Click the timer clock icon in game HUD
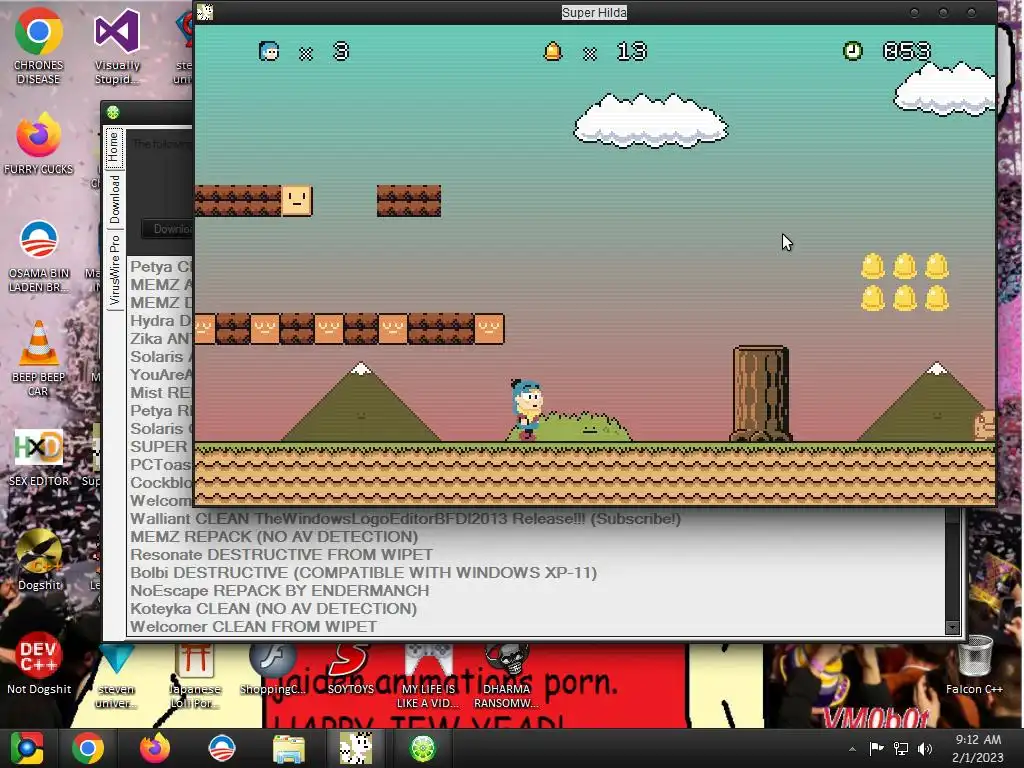 (x=852, y=51)
